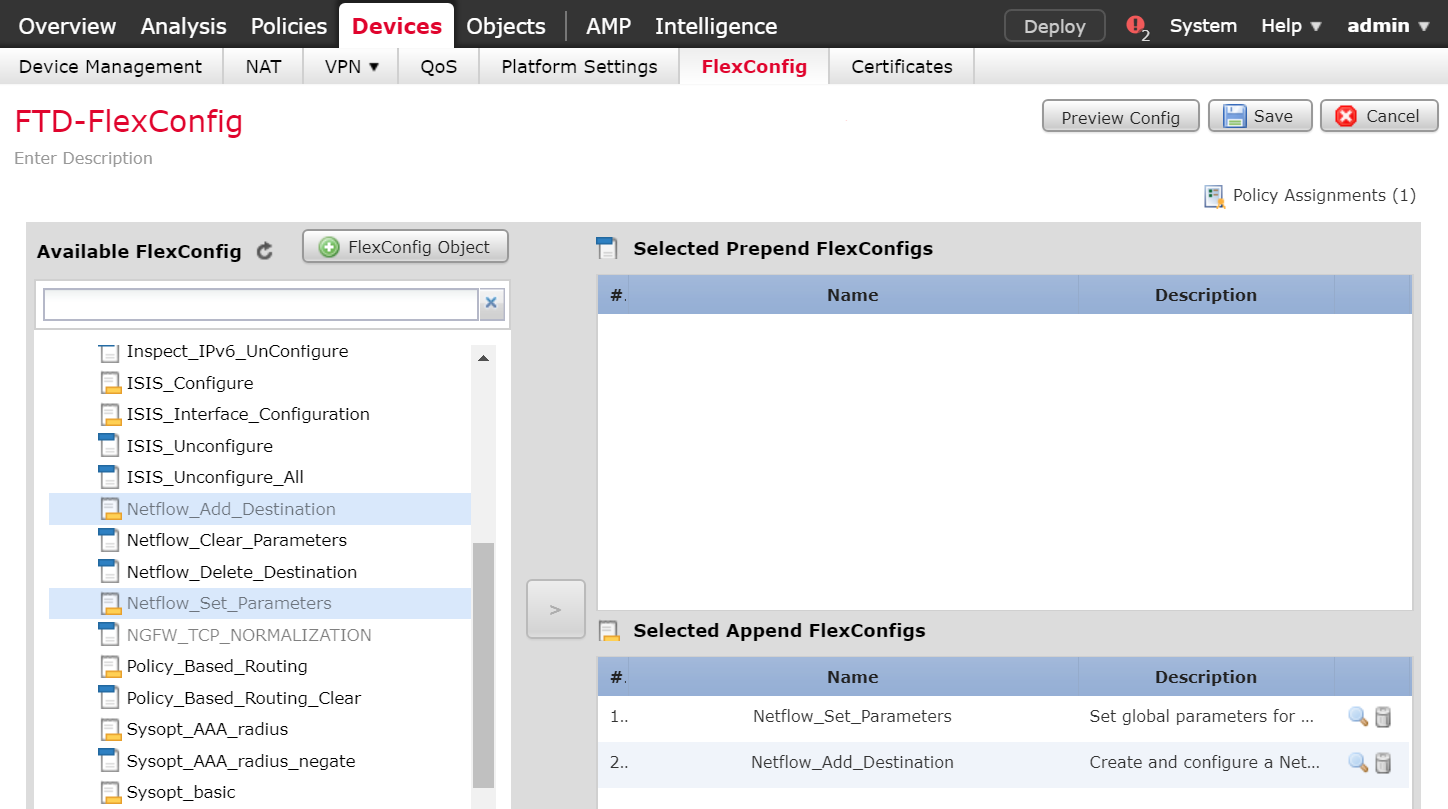Click the Selected Prepend FlexConfigs header icon

(606, 248)
